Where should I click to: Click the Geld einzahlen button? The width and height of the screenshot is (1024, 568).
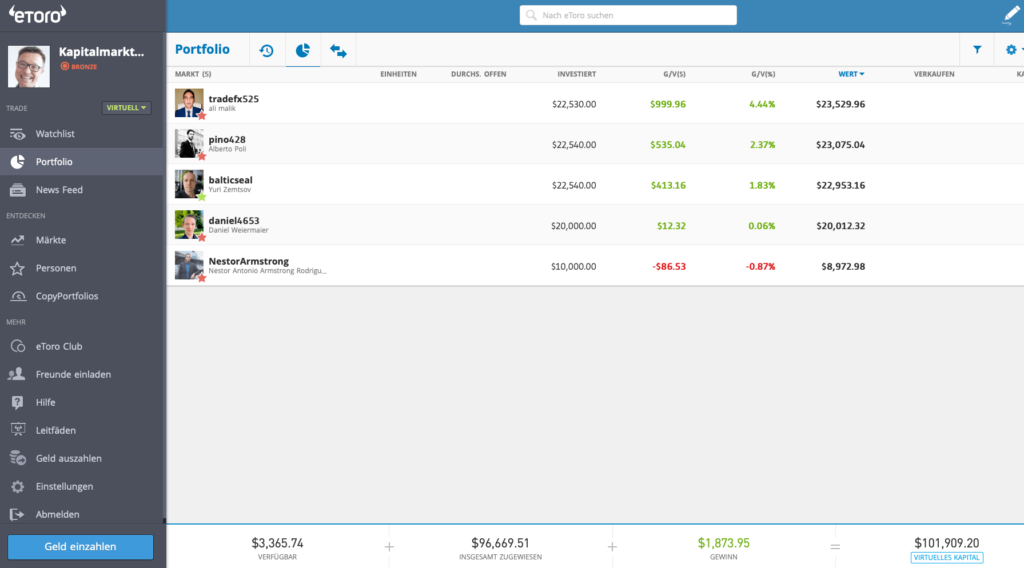(81, 547)
